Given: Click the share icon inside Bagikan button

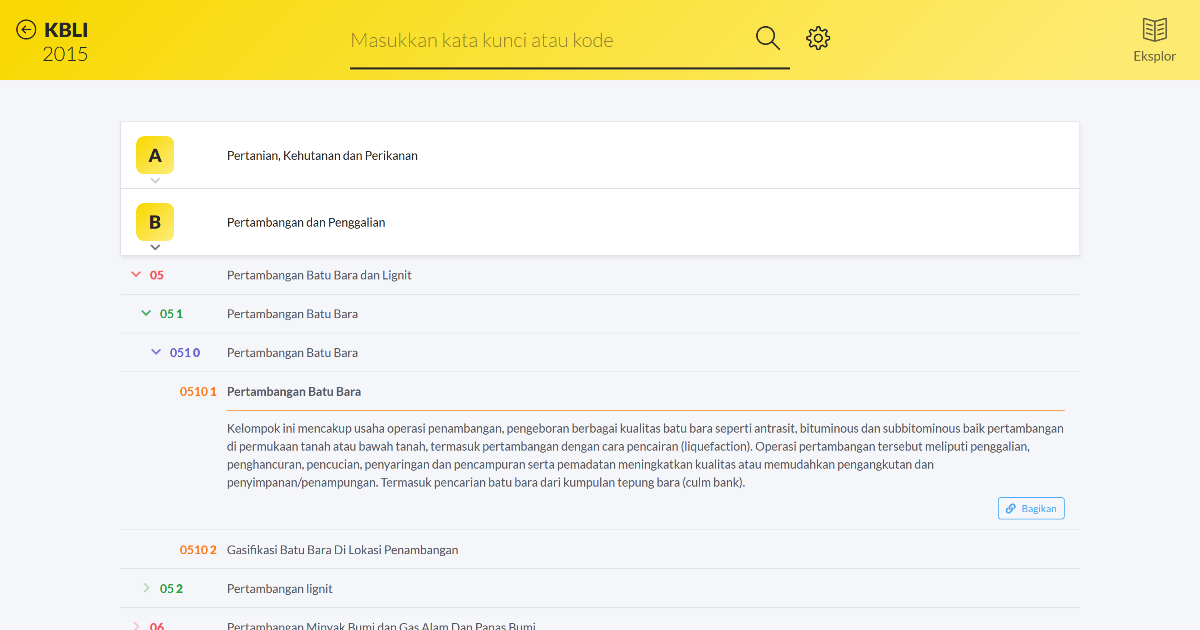Looking at the screenshot, I should coord(1012,508).
